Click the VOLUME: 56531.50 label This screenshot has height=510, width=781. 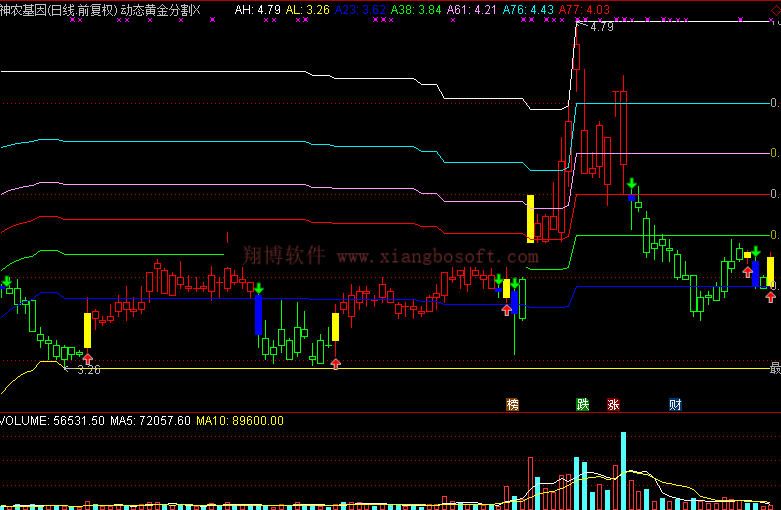tap(52, 421)
